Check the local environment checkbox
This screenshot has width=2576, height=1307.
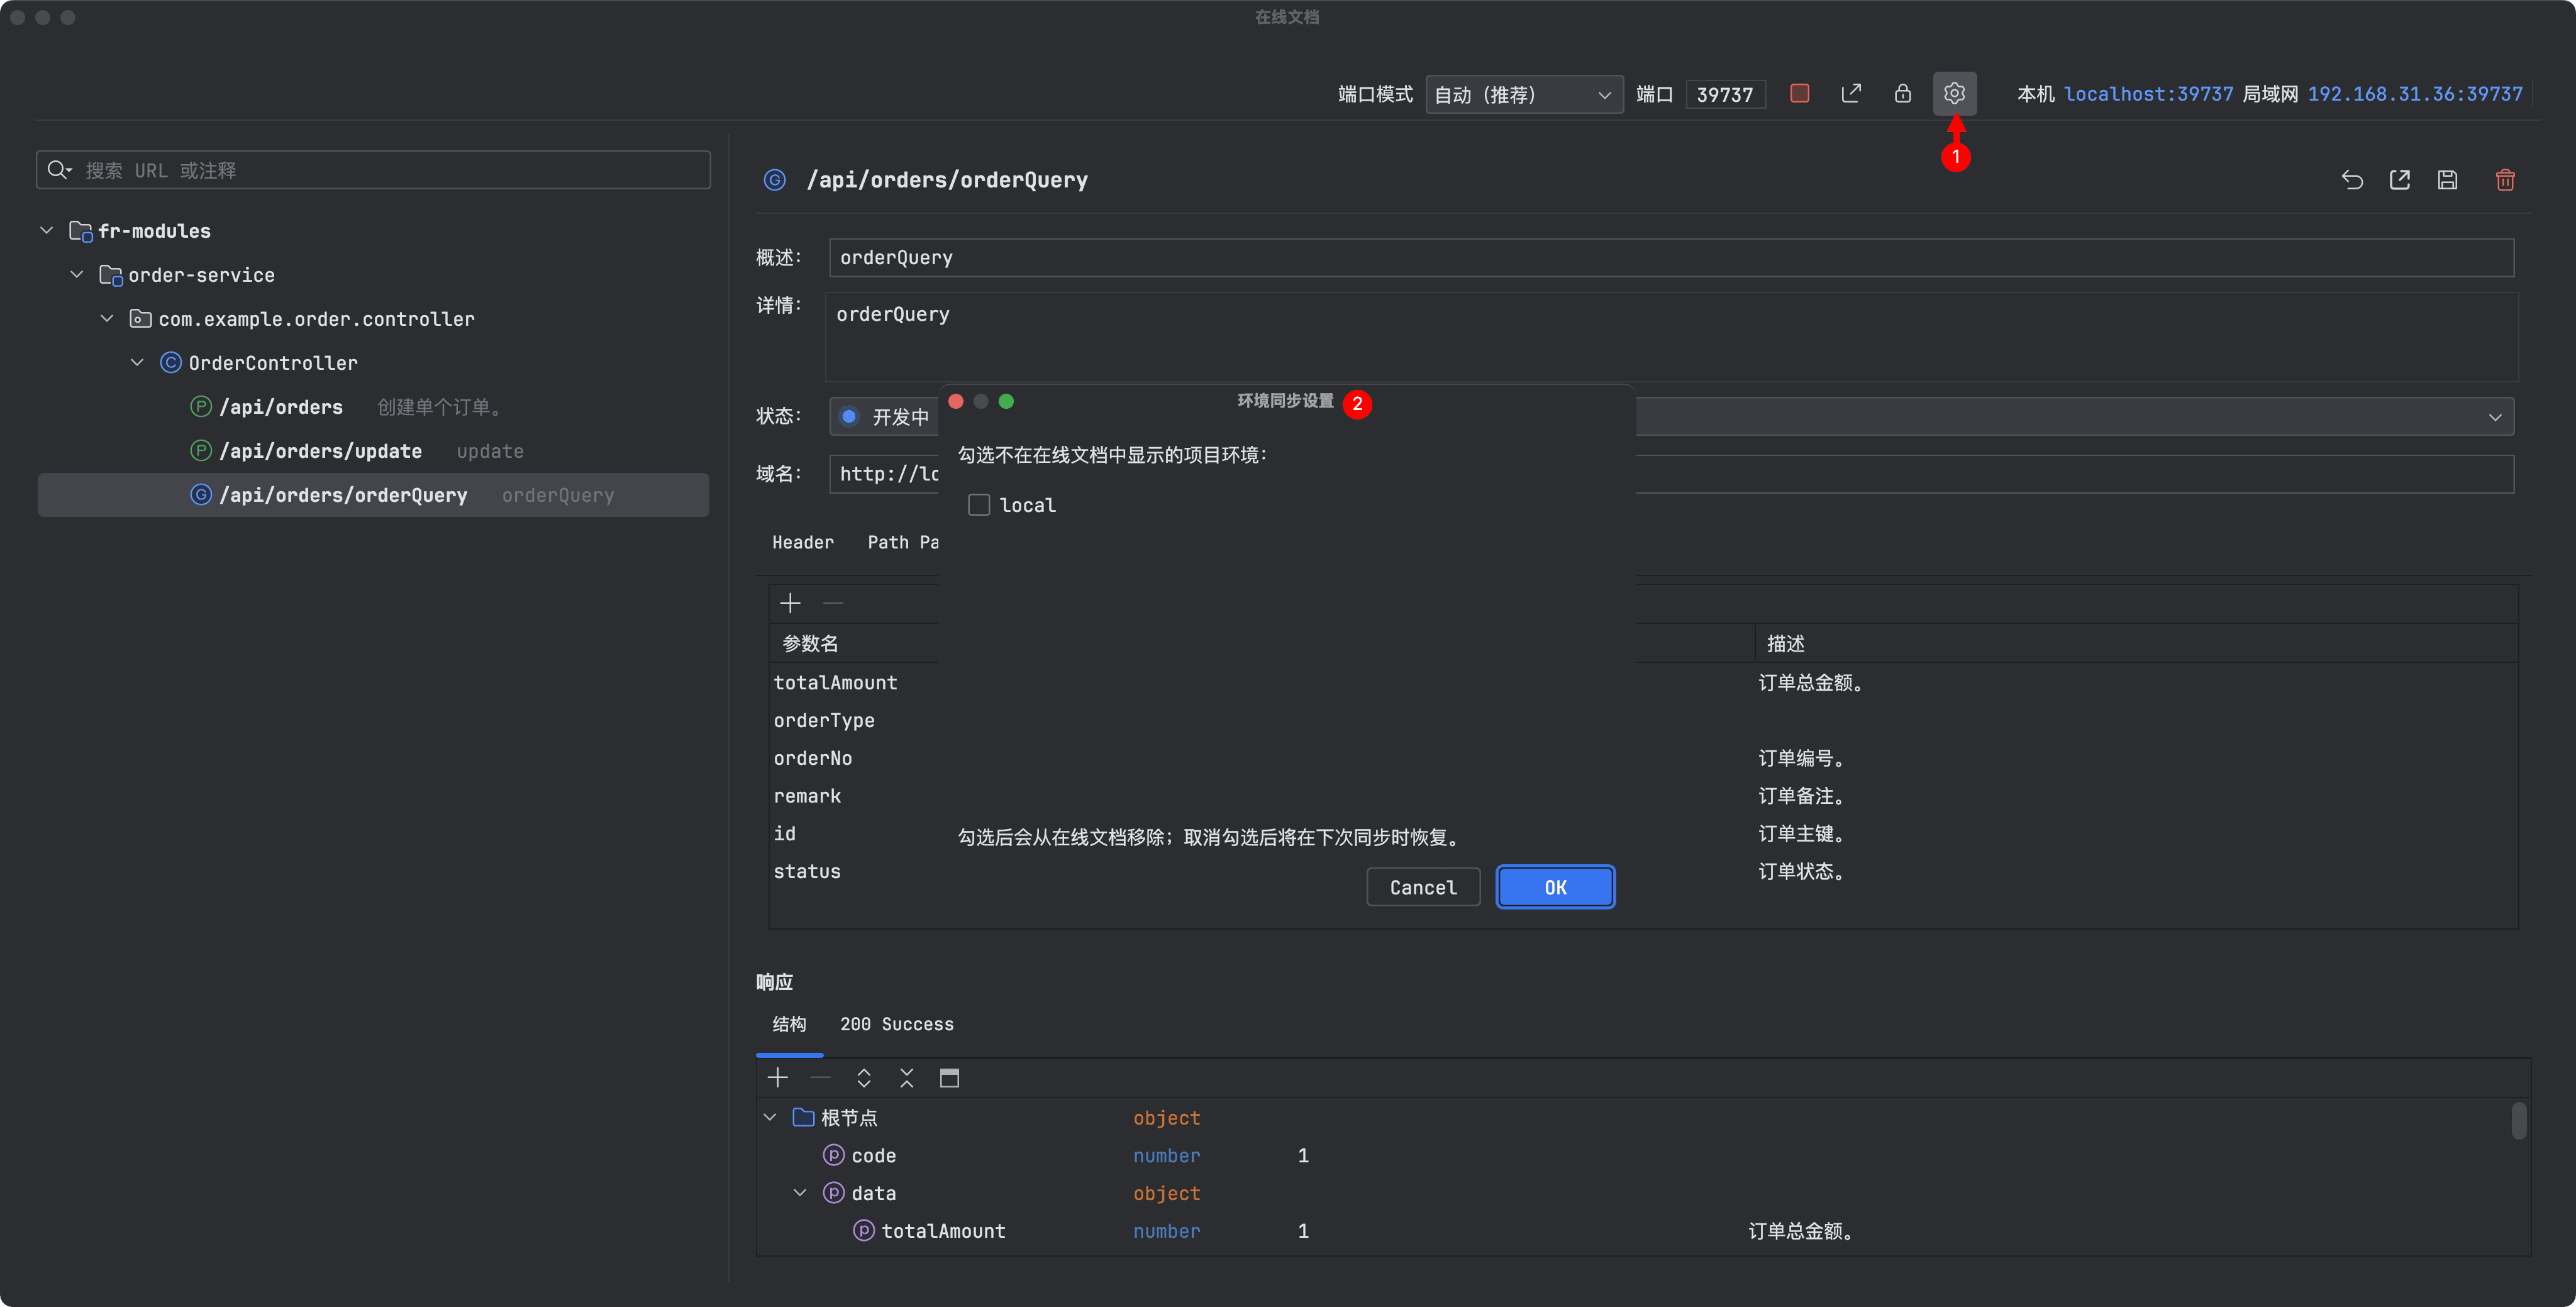[x=979, y=505]
